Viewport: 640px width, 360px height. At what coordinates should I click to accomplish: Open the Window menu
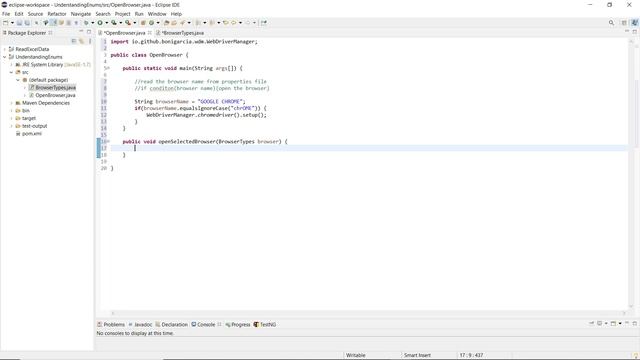click(157, 14)
